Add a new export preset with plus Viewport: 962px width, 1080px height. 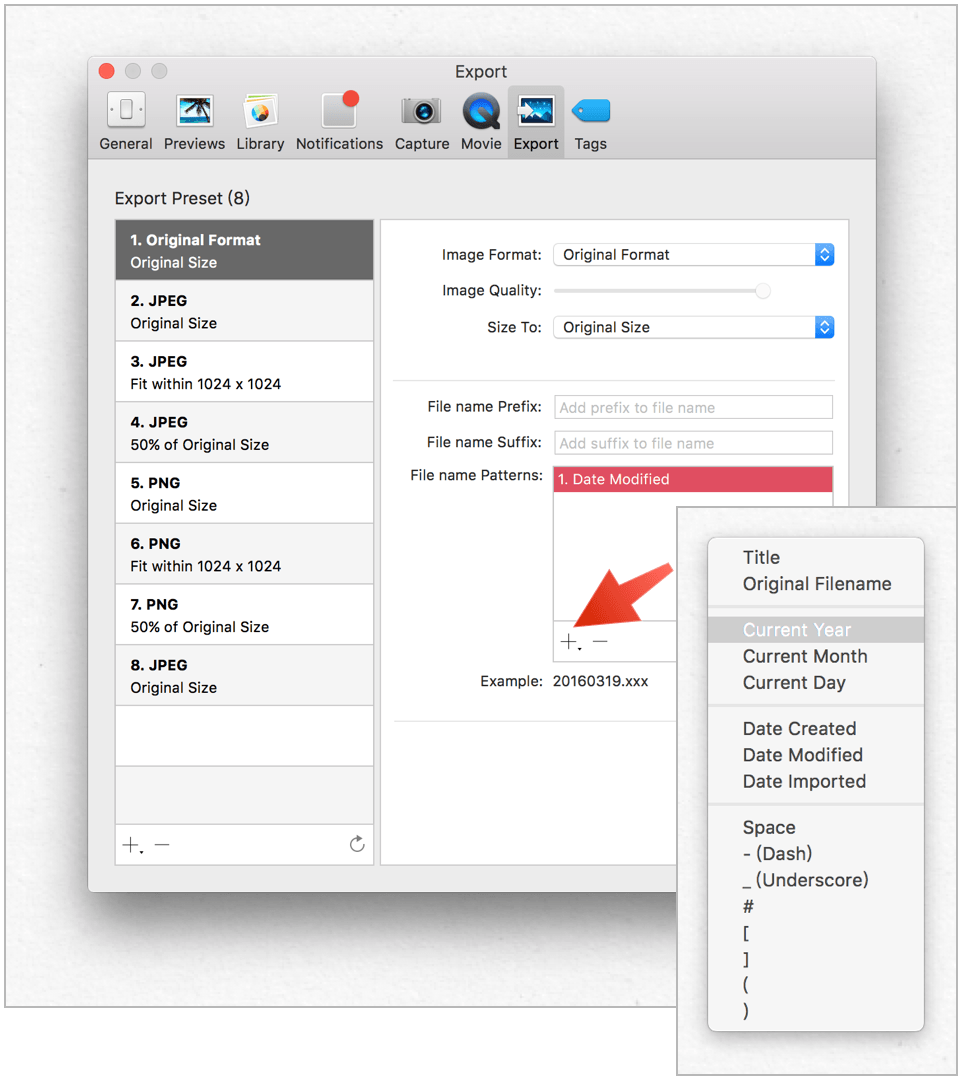(x=132, y=845)
